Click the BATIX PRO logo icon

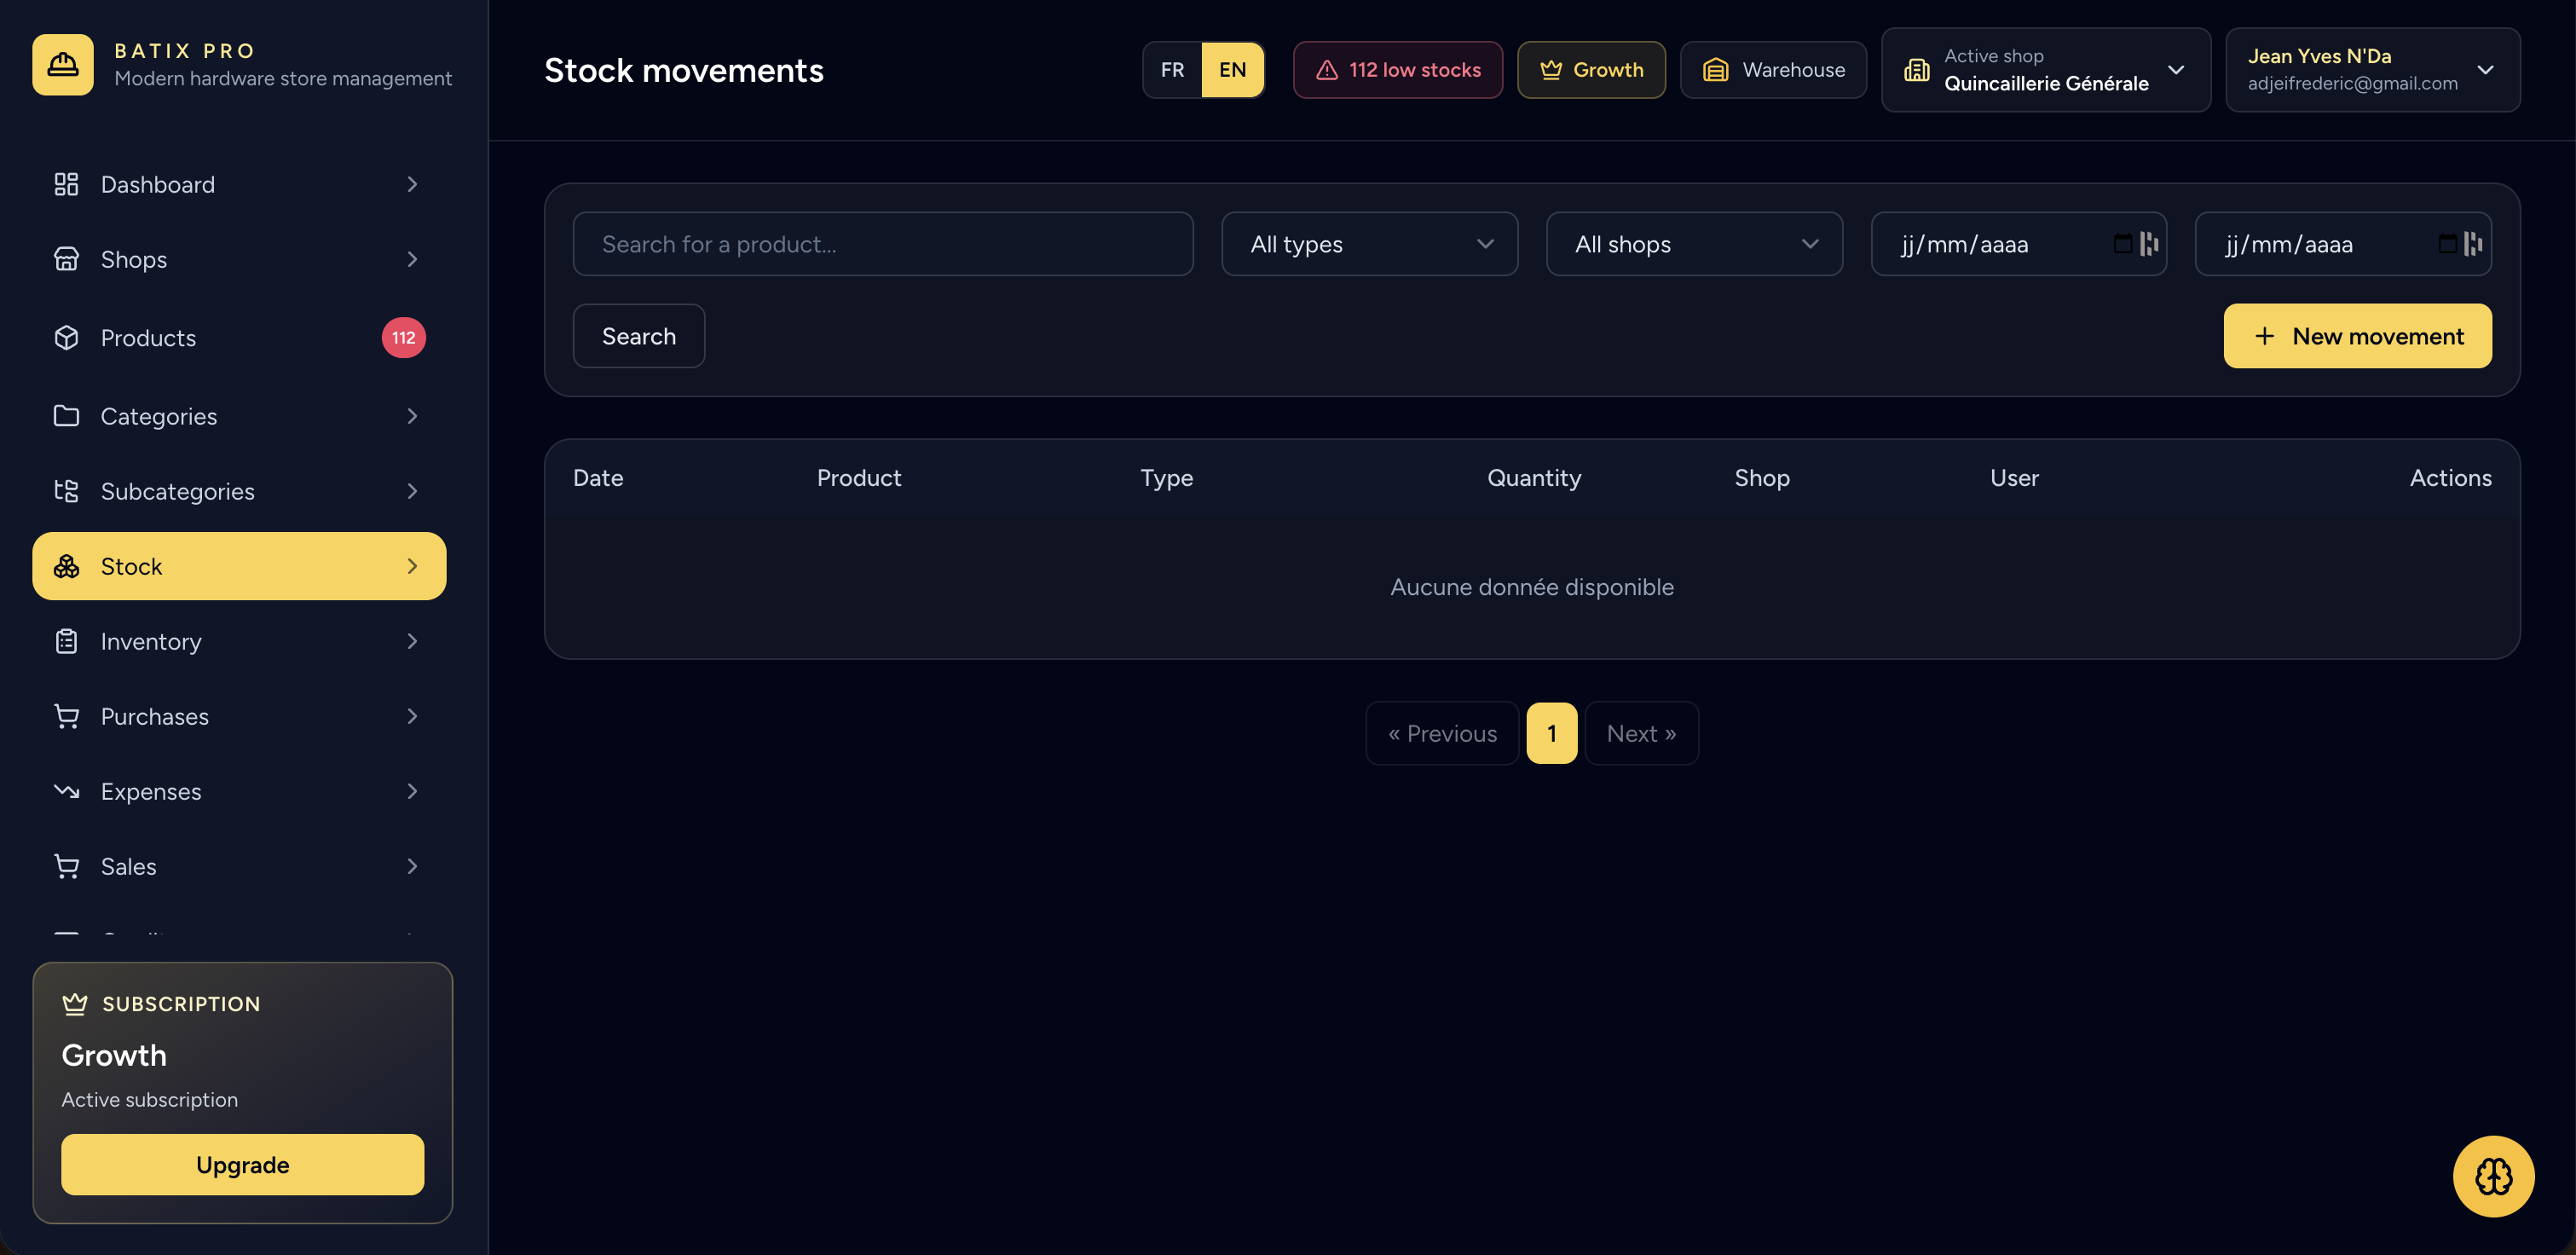click(63, 65)
